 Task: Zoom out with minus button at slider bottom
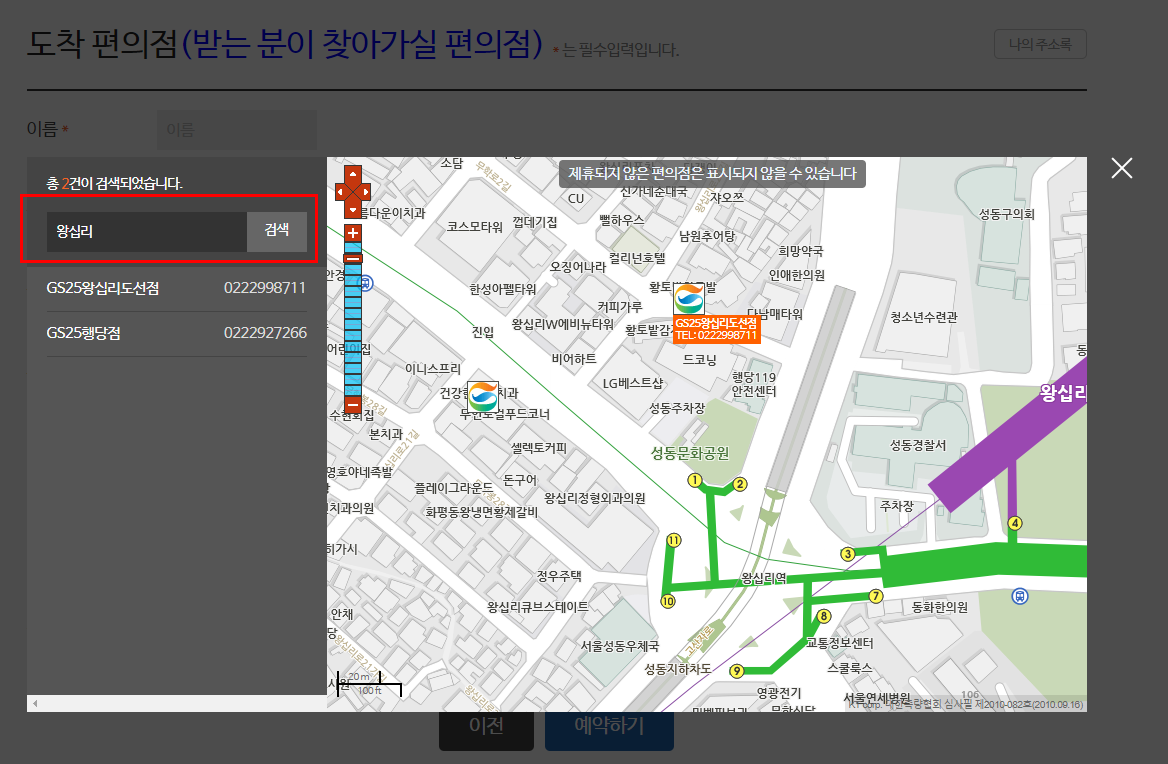pyautogui.click(x=353, y=406)
